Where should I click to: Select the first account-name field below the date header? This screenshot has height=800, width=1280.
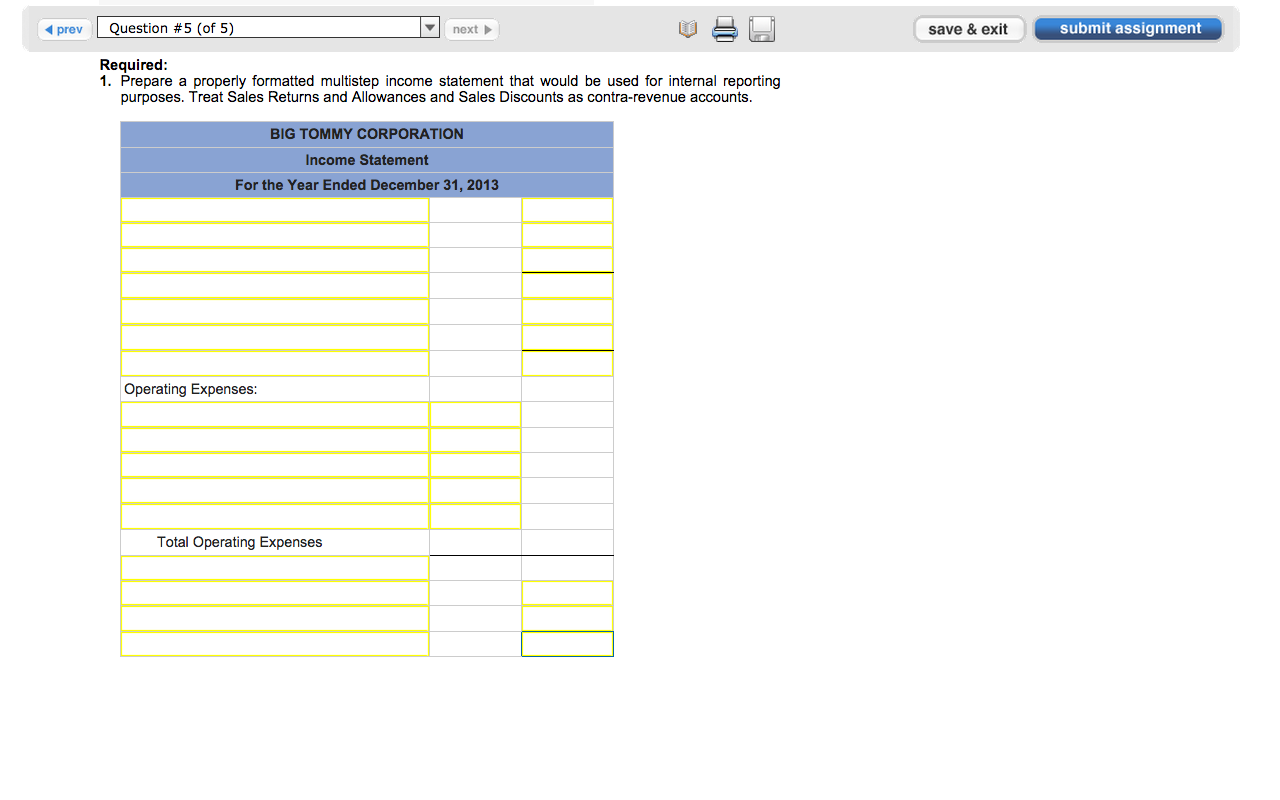275,210
